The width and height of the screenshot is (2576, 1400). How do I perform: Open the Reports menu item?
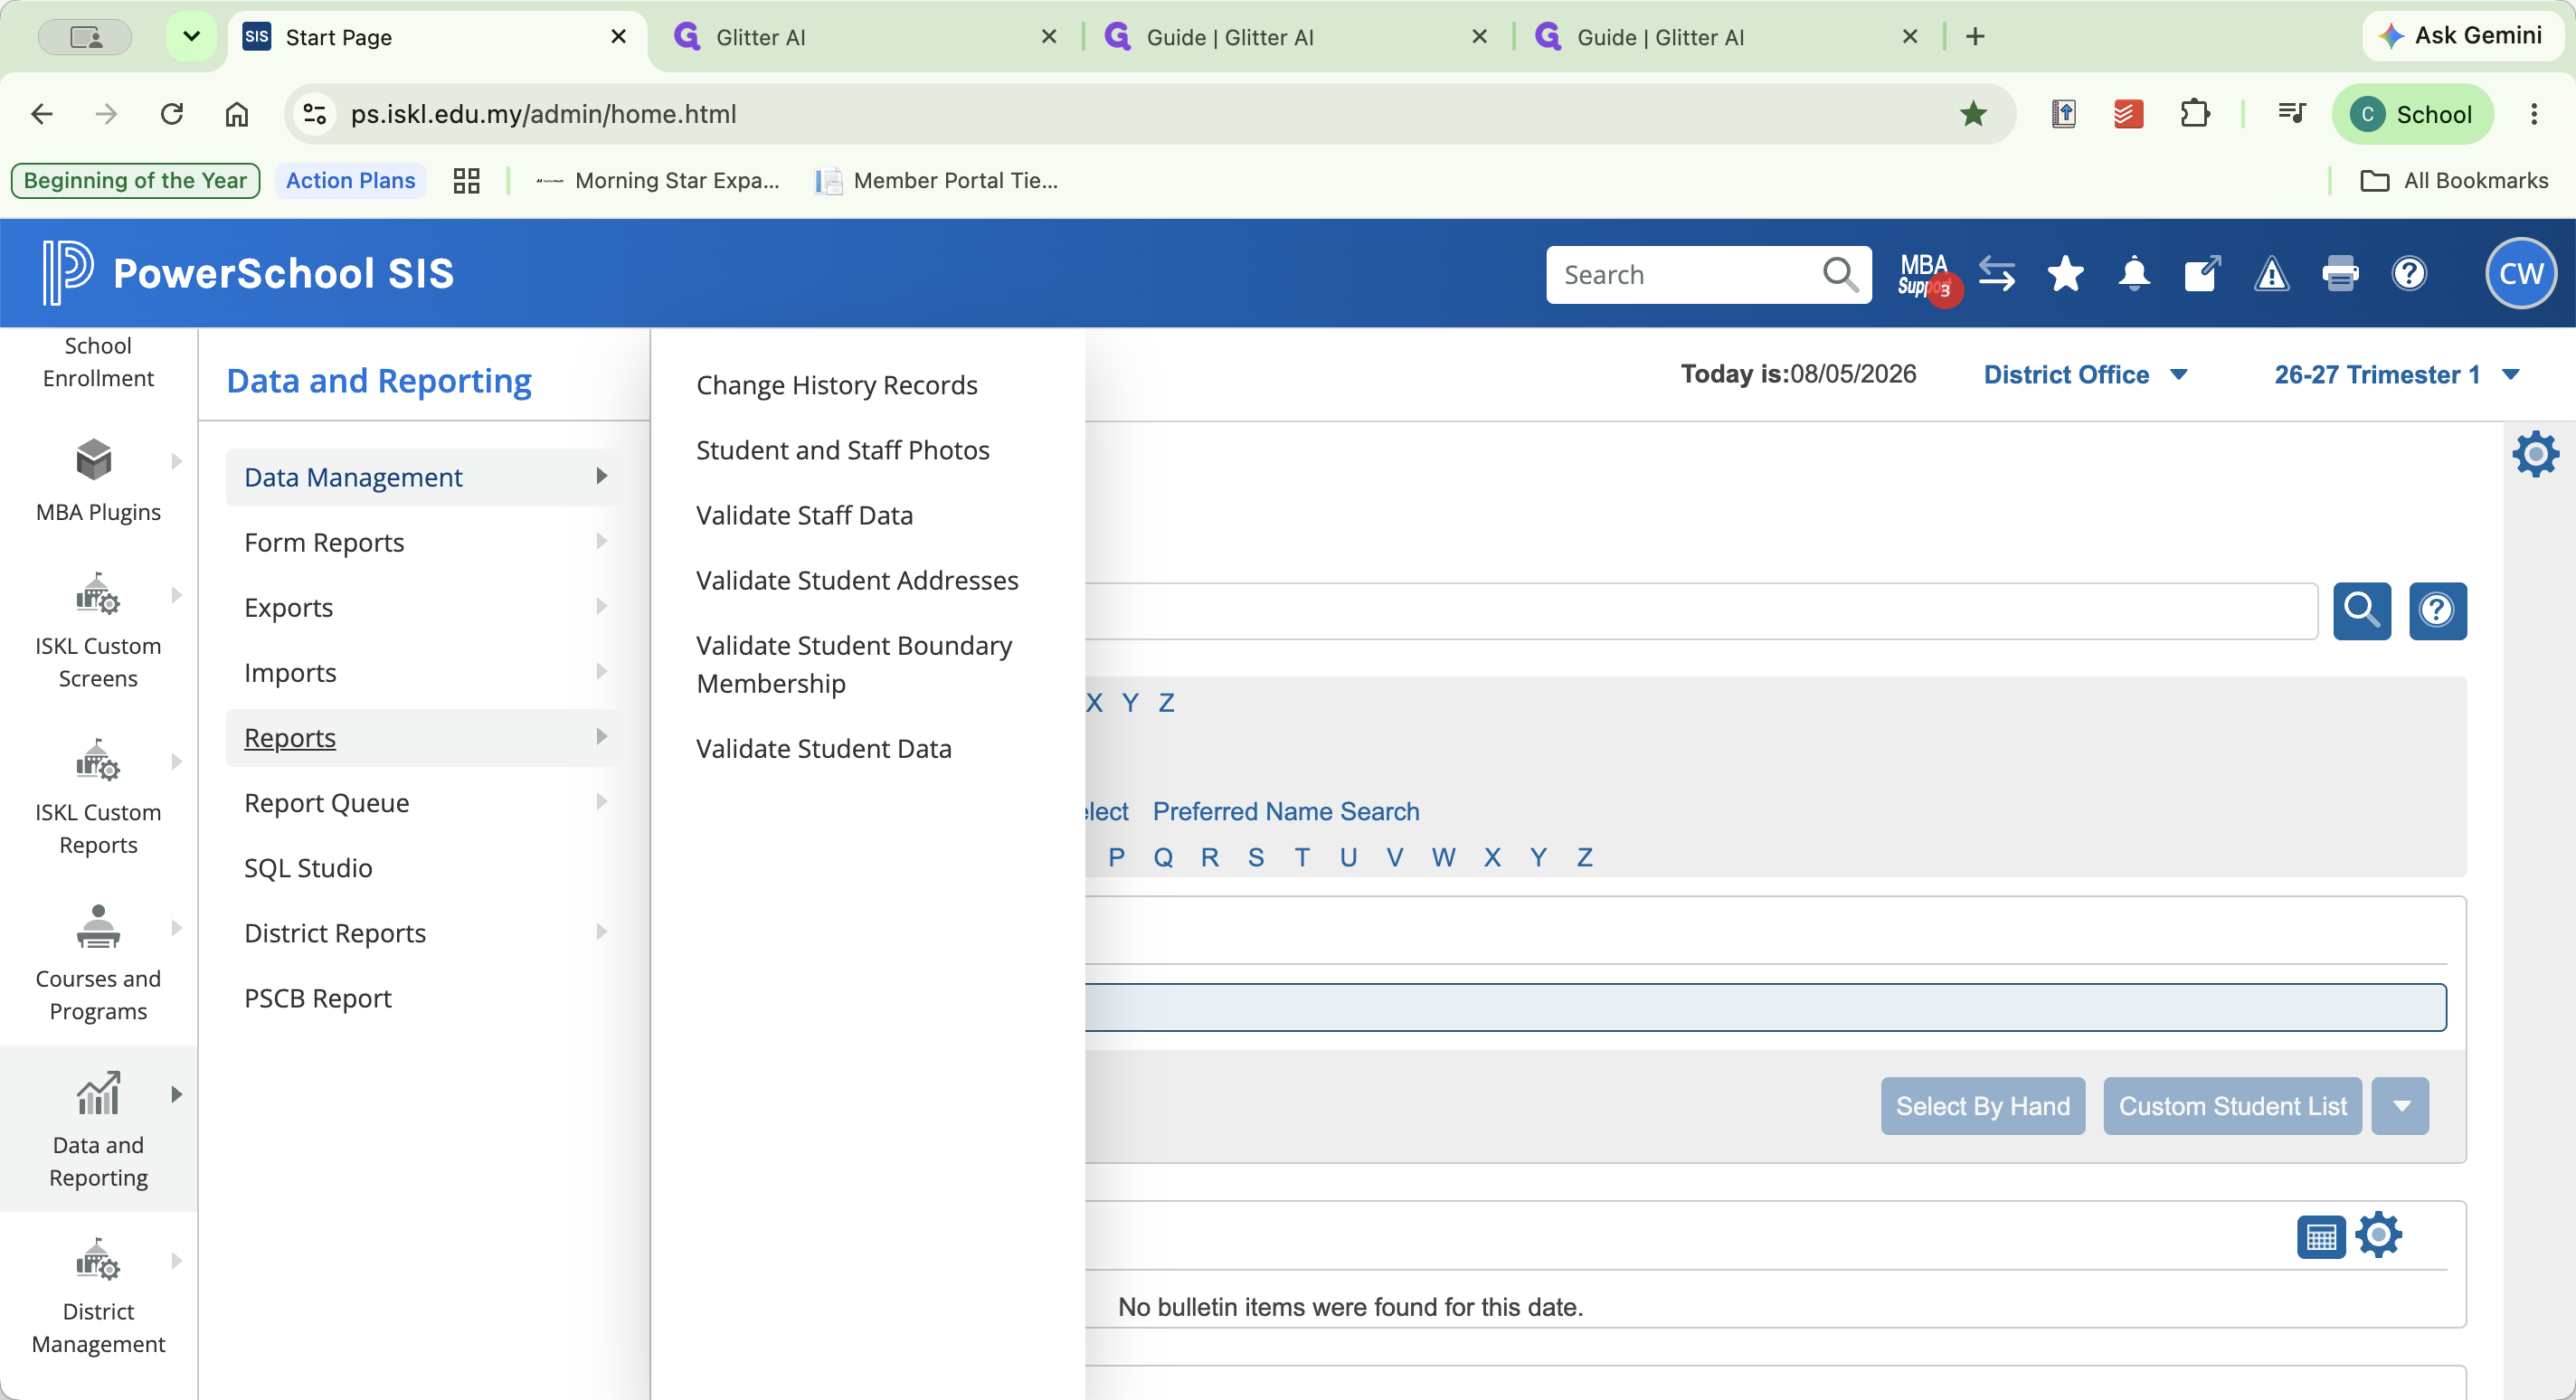(424, 738)
